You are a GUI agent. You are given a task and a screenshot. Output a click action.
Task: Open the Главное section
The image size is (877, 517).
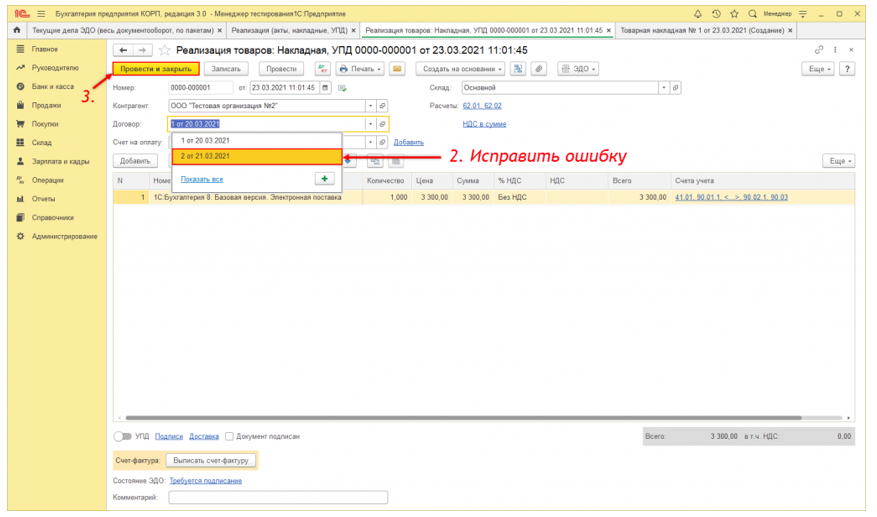(45, 49)
